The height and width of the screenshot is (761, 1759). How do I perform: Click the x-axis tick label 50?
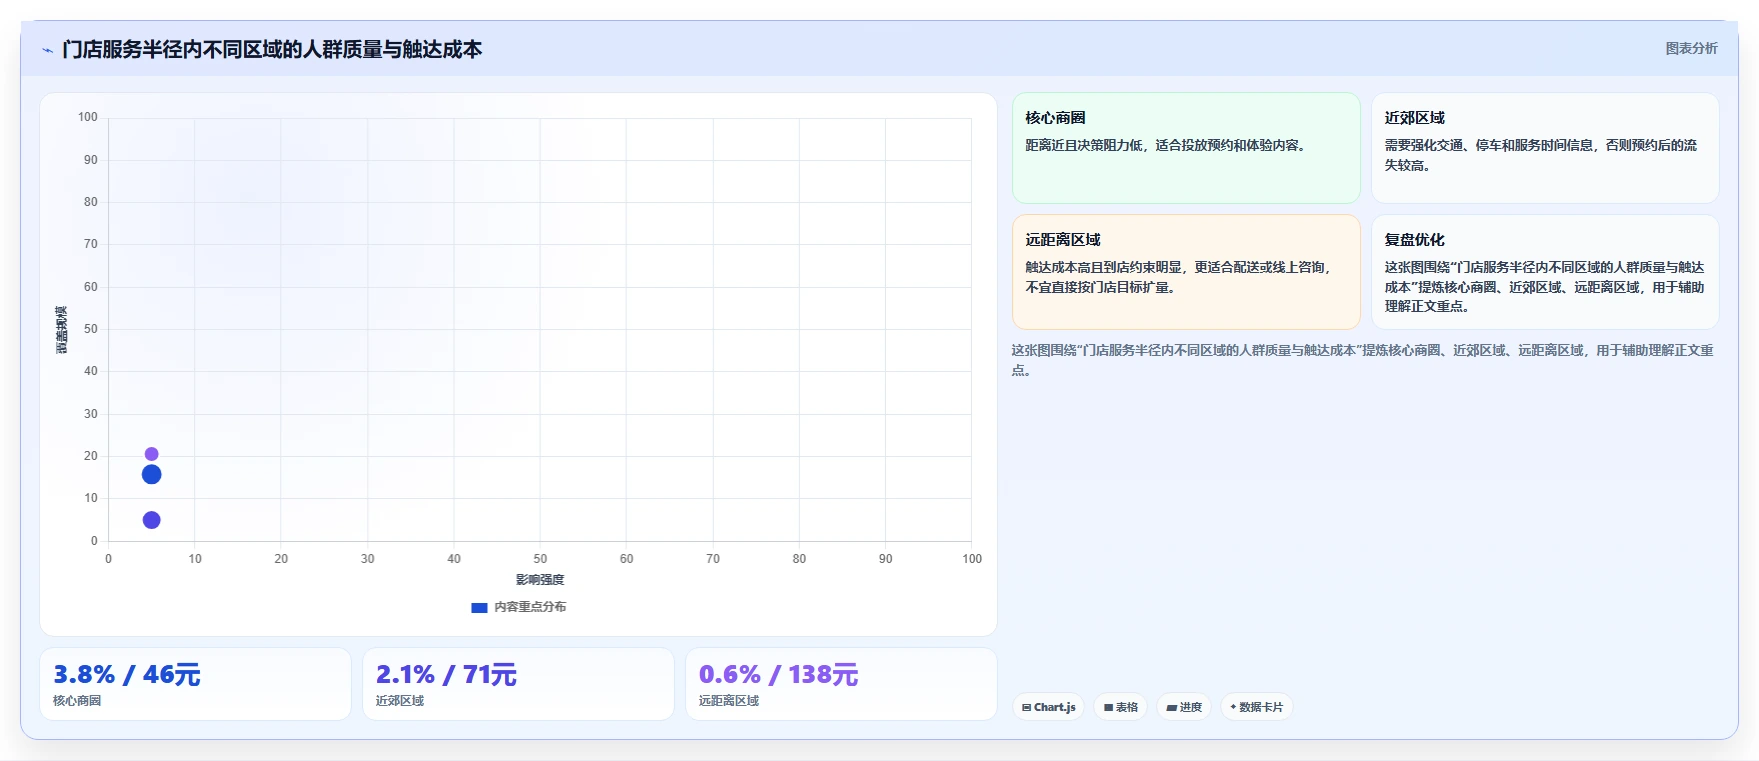(x=540, y=559)
